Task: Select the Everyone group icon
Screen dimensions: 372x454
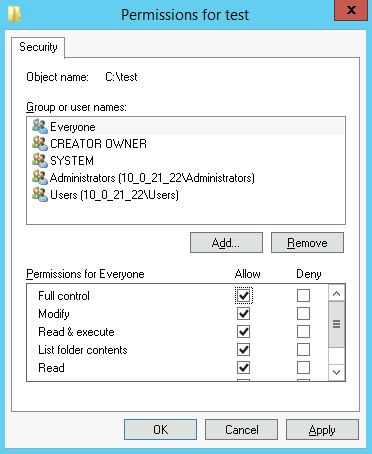Action: (40, 127)
